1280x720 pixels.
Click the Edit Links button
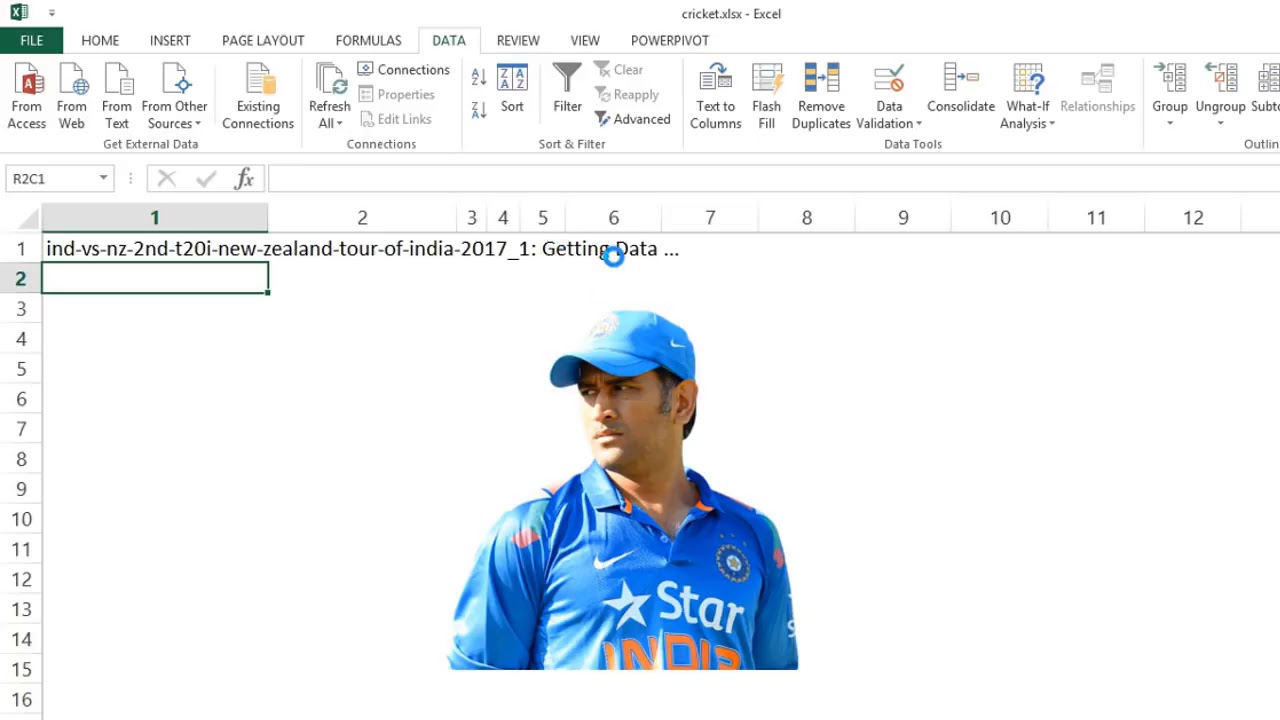pos(395,118)
